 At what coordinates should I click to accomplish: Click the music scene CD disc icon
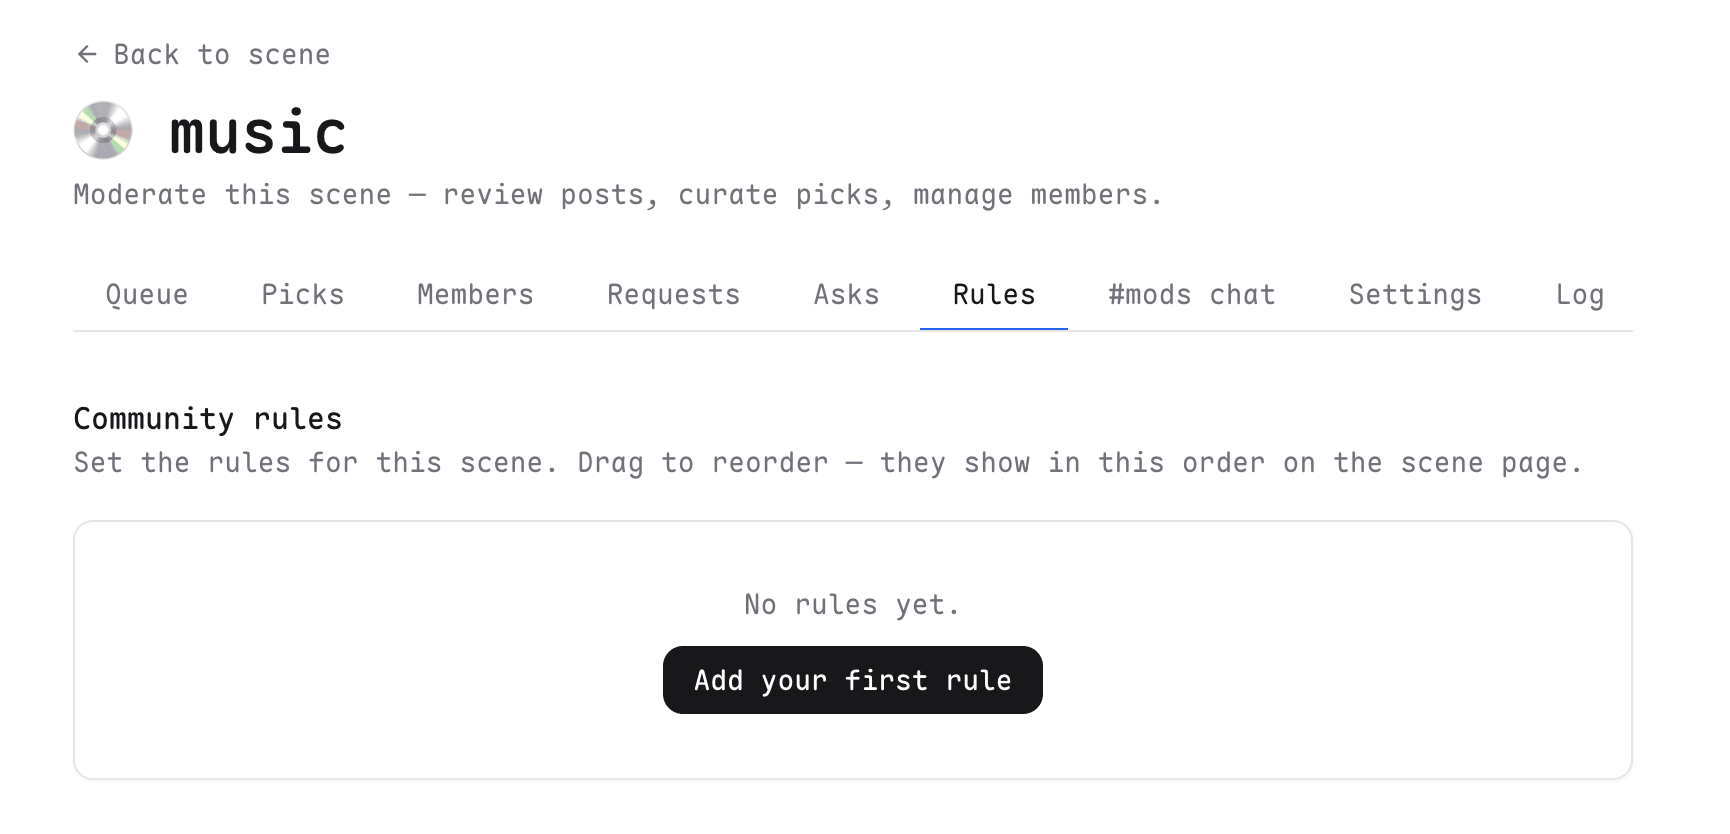pyautogui.click(x=103, y=130)
